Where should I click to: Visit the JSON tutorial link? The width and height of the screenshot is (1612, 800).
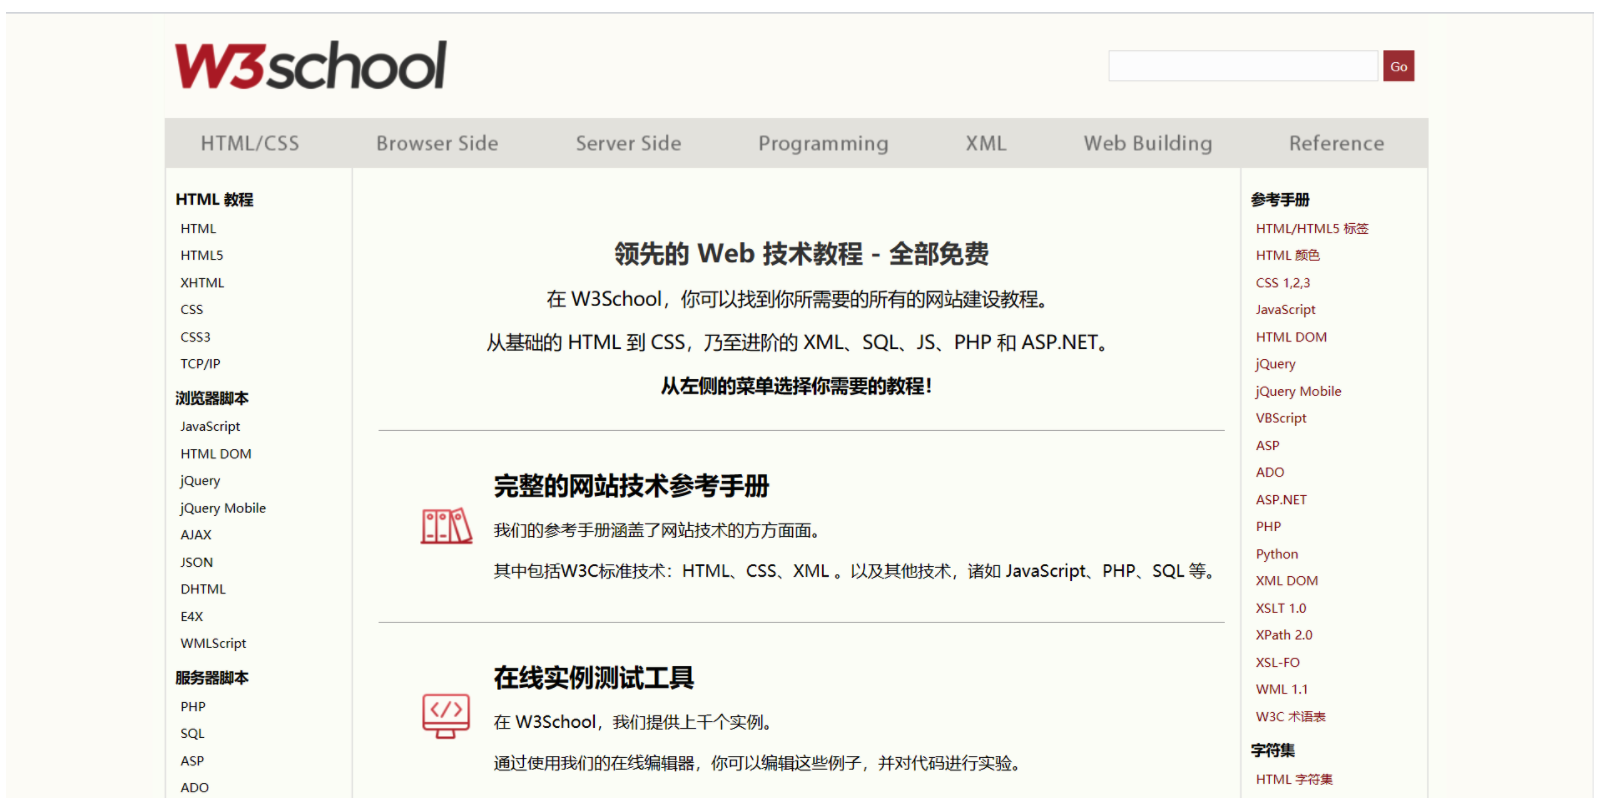(197, 562)
